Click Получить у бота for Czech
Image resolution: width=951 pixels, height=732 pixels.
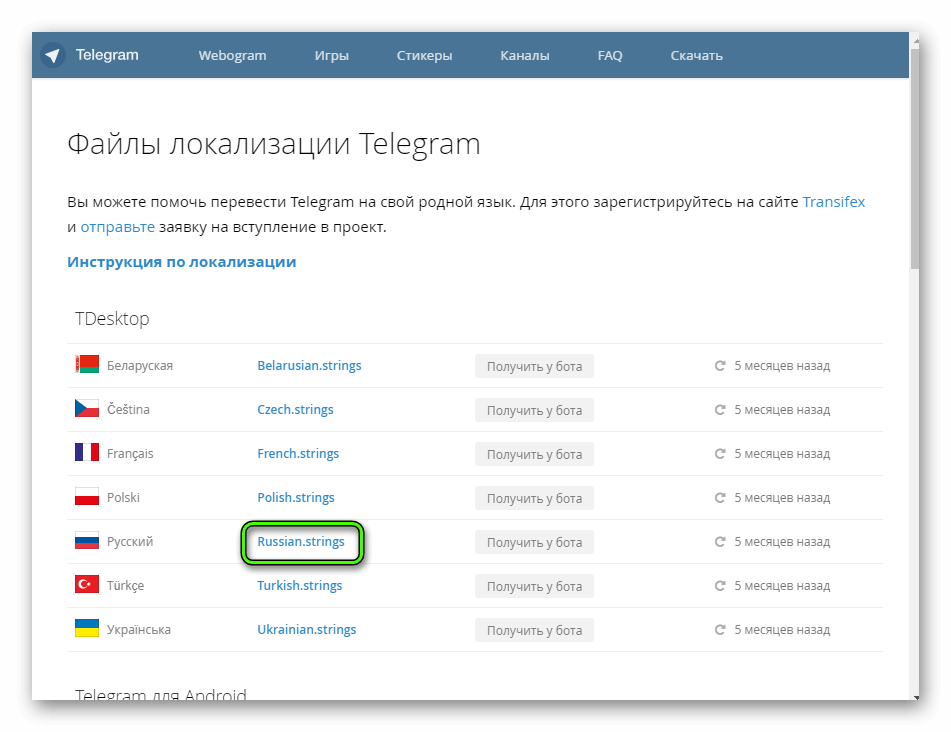[534, 410]
